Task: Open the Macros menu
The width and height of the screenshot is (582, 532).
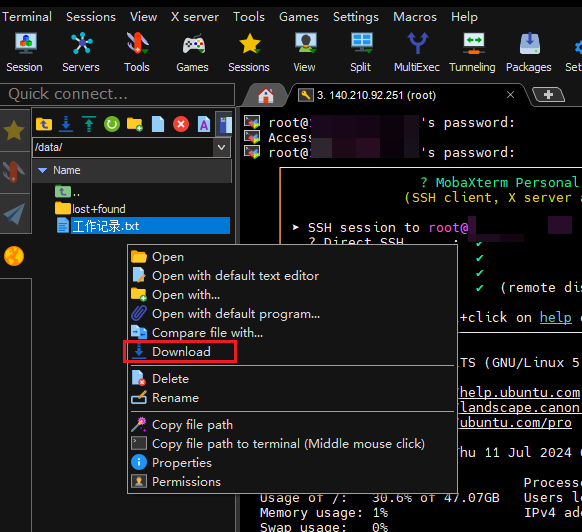Action: tap(415, 17)
